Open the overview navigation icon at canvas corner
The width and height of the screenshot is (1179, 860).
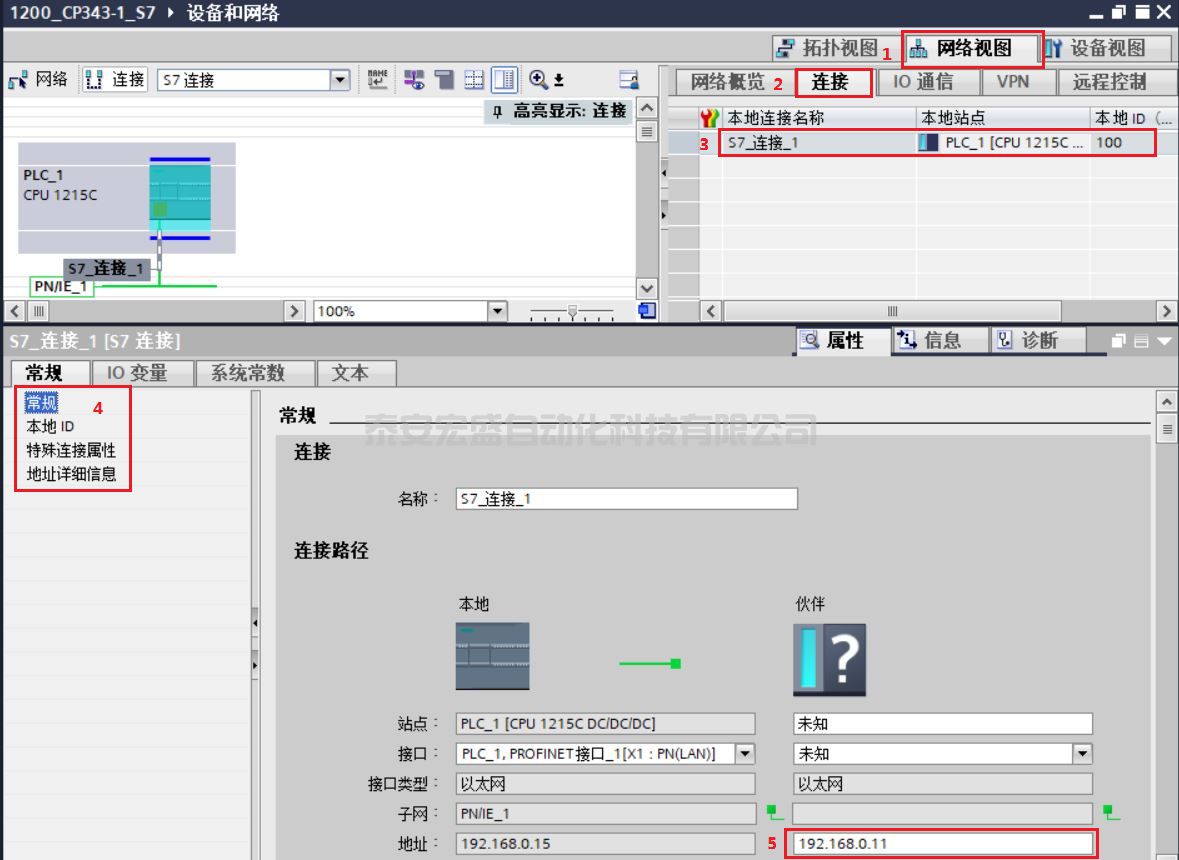click(x=648, y=310)
